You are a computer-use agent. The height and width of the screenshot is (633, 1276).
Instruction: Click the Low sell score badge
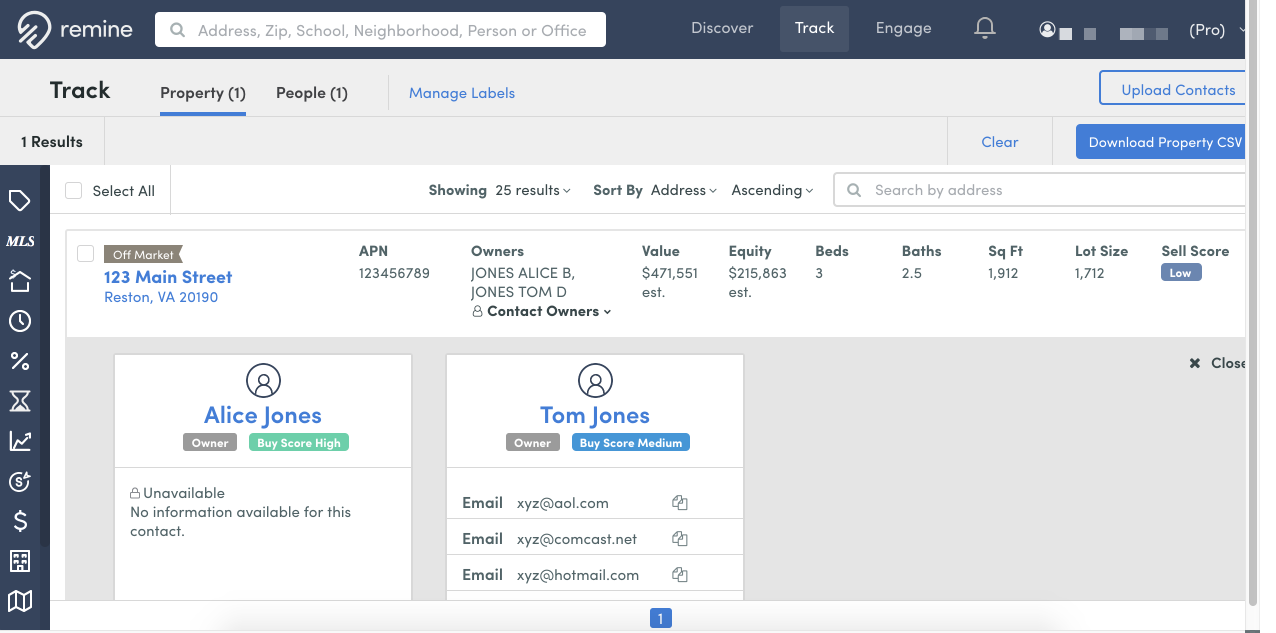1181,273
